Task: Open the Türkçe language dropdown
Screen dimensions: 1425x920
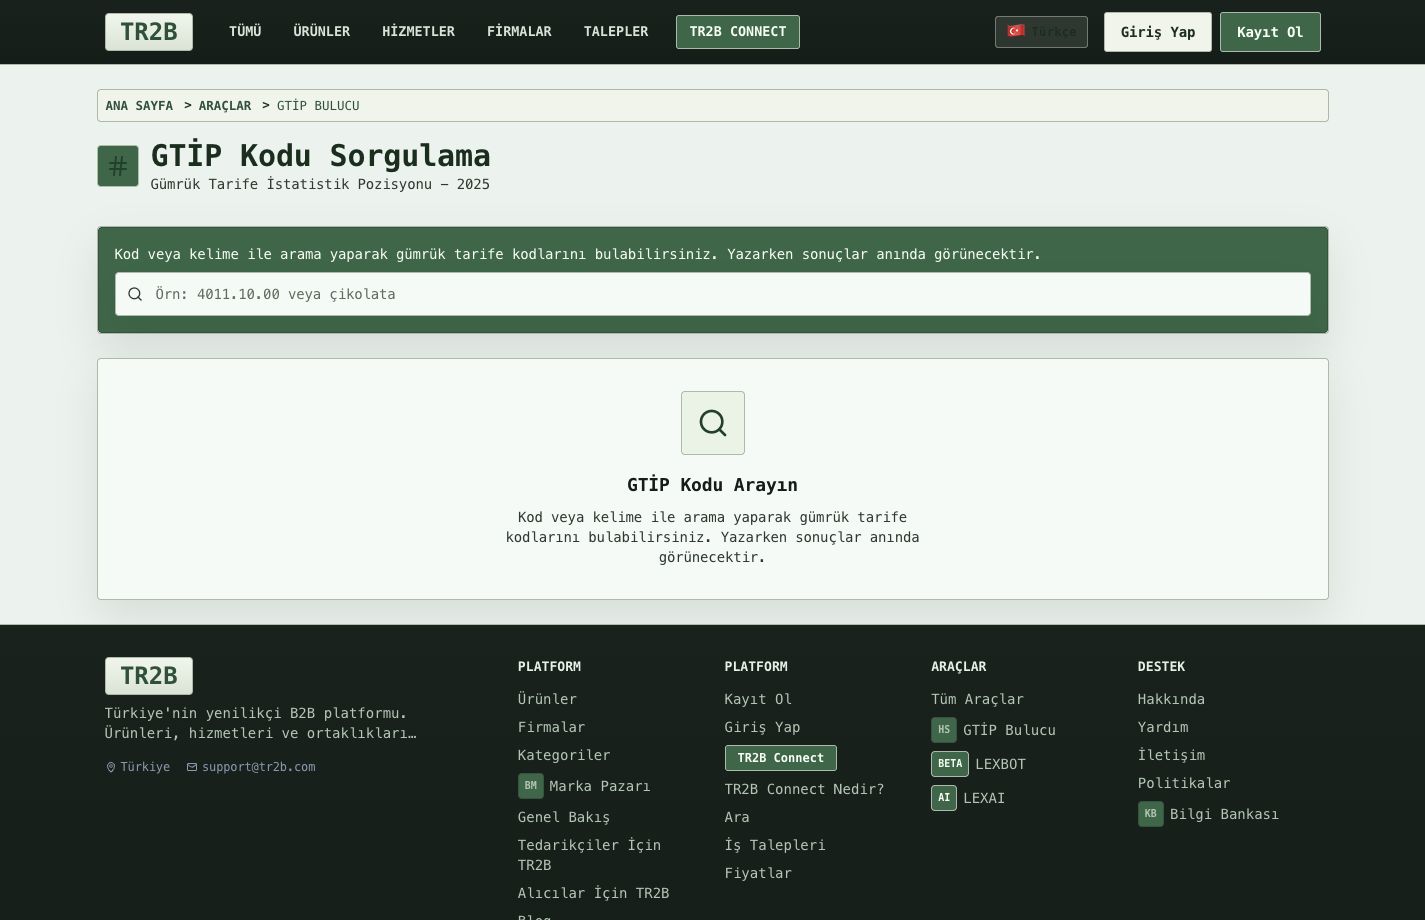Action: point(1041,32)
